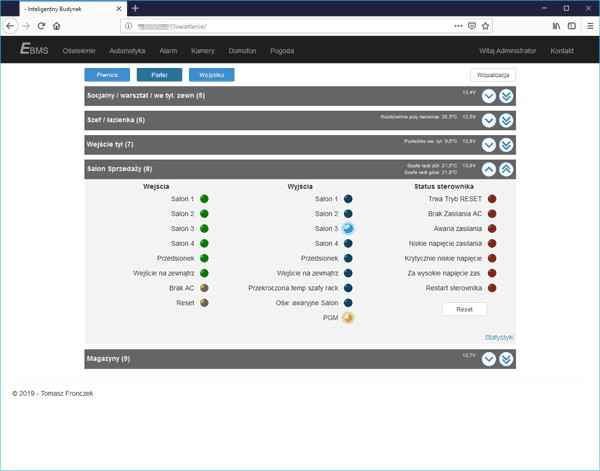The width and height of the screenshot is (600, 471).
Task: Reload the page with browser refresh icon
Action: coord(41,26)
